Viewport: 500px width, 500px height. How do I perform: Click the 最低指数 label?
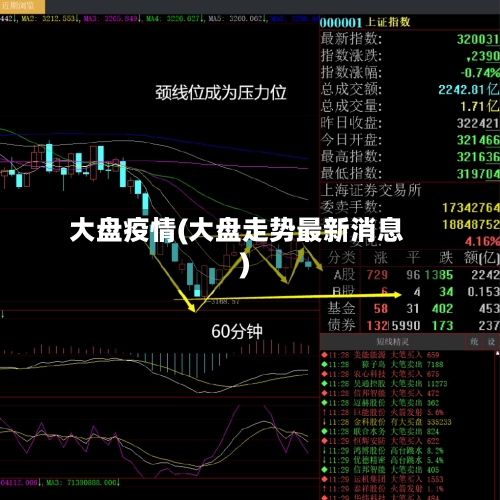point(351,173)
